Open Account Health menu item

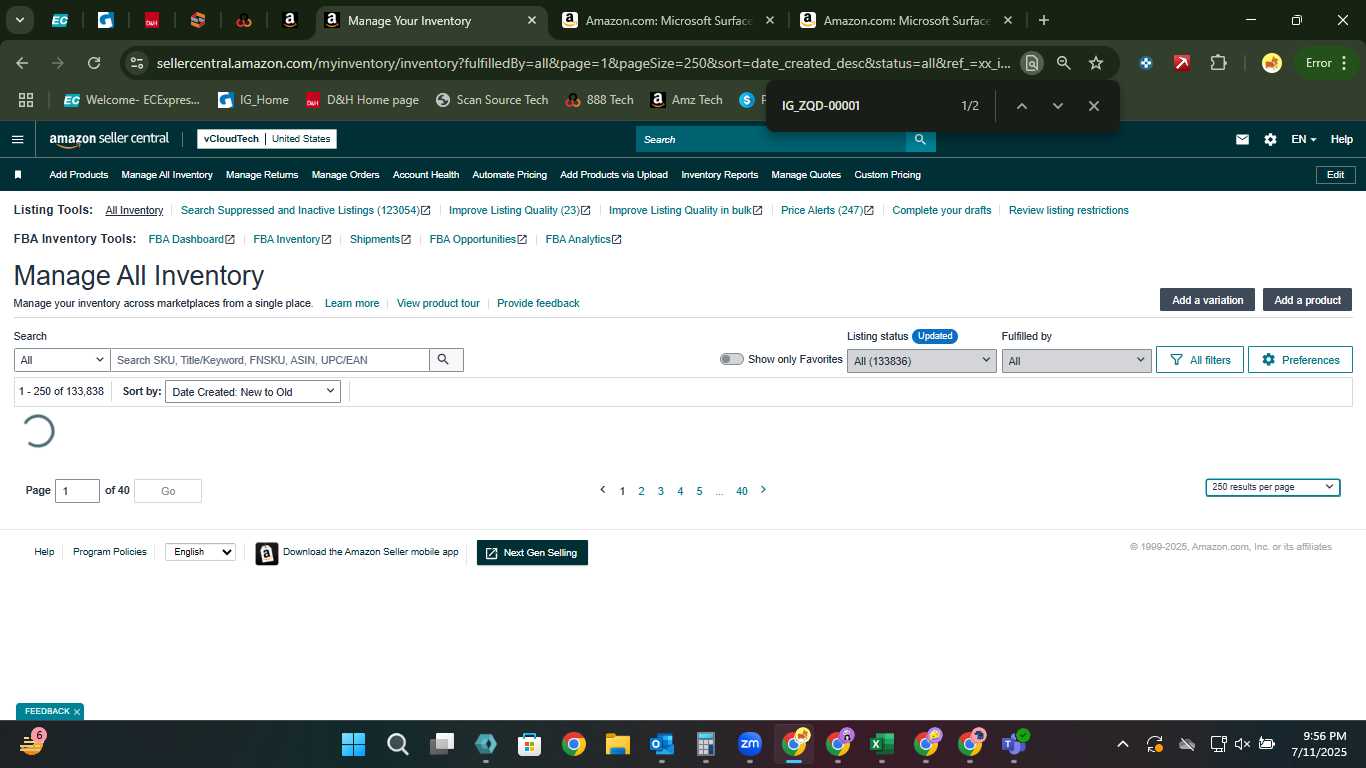[x=426, y=175]
